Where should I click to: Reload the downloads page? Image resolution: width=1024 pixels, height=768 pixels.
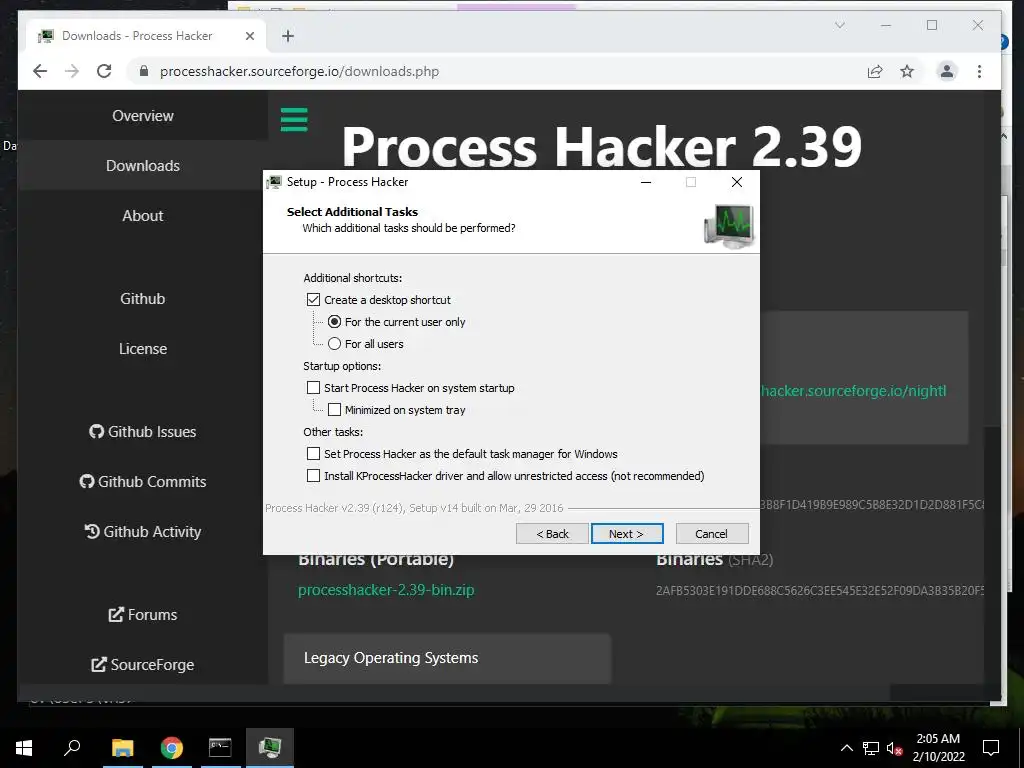coord(104,71)
